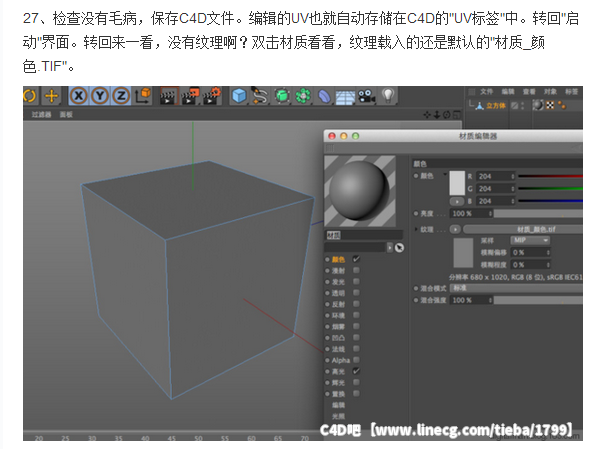The width and height of the screenshot is (606, 449).
Task: Click the coordinate system icon
Action: (x=143, y=95)
